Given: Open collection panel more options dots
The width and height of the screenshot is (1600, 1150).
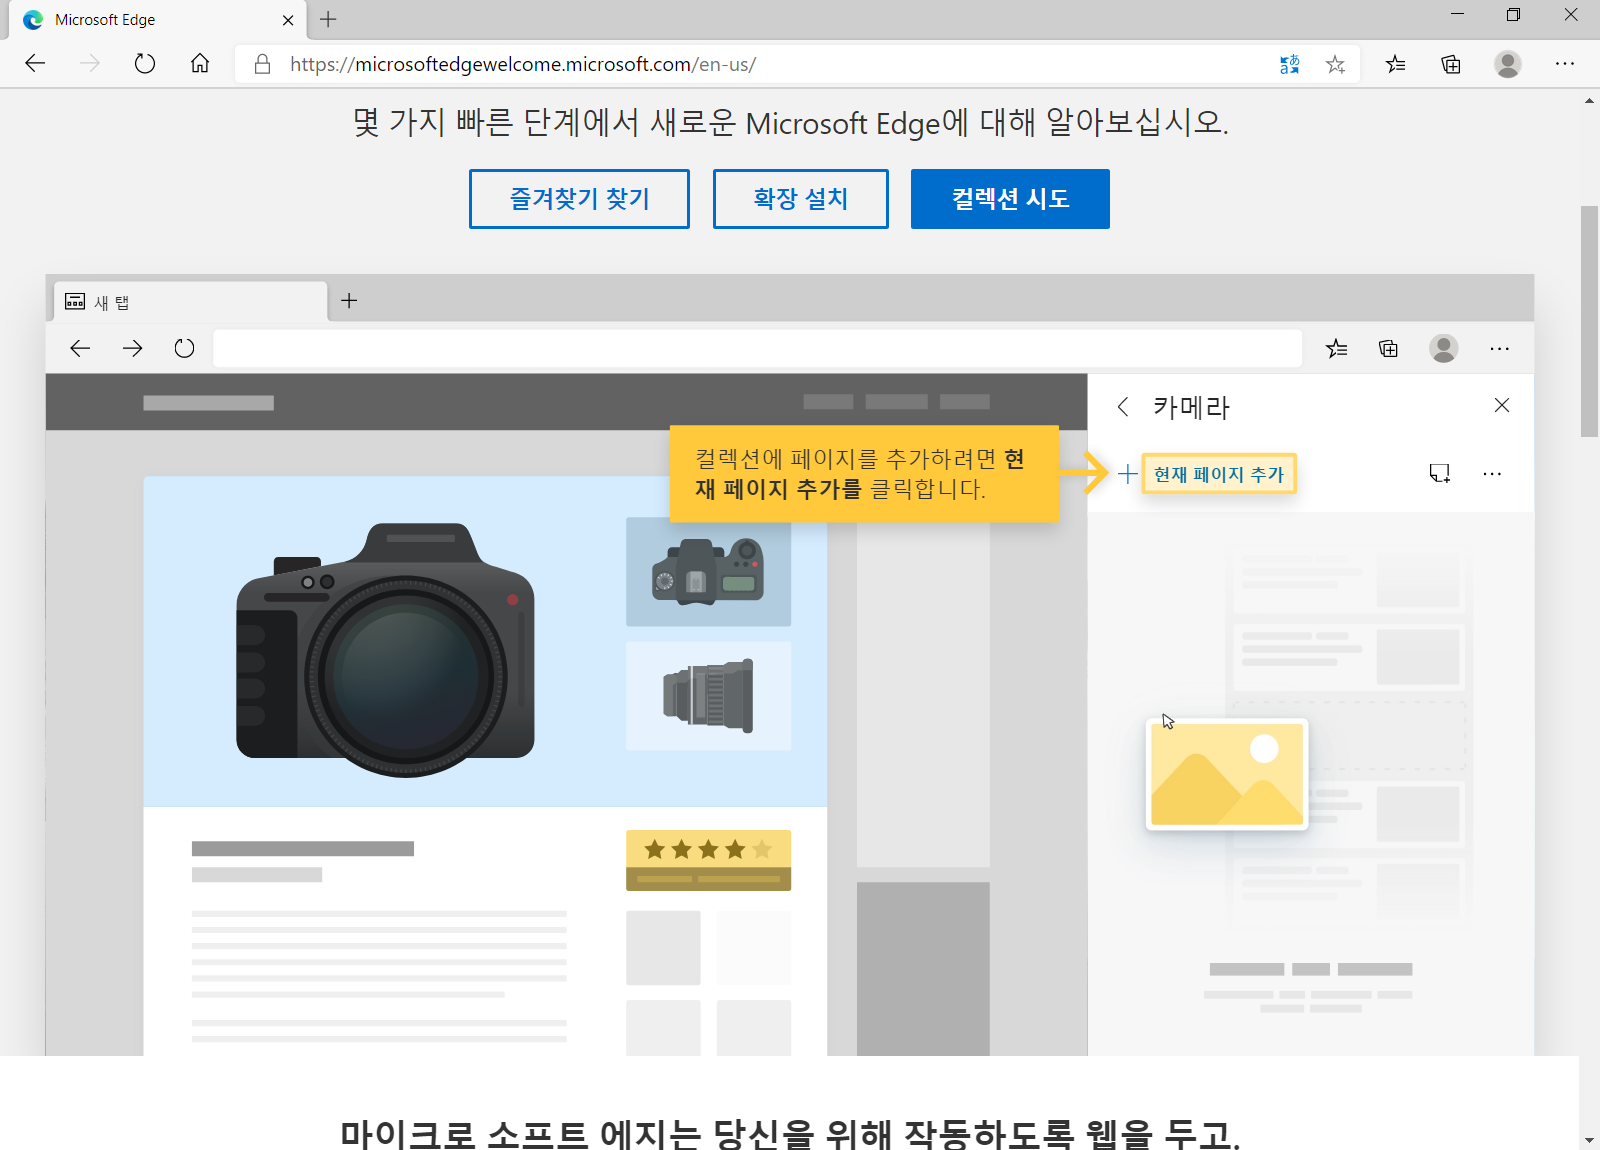Looking at the screenshot, I should [1492, 473].
